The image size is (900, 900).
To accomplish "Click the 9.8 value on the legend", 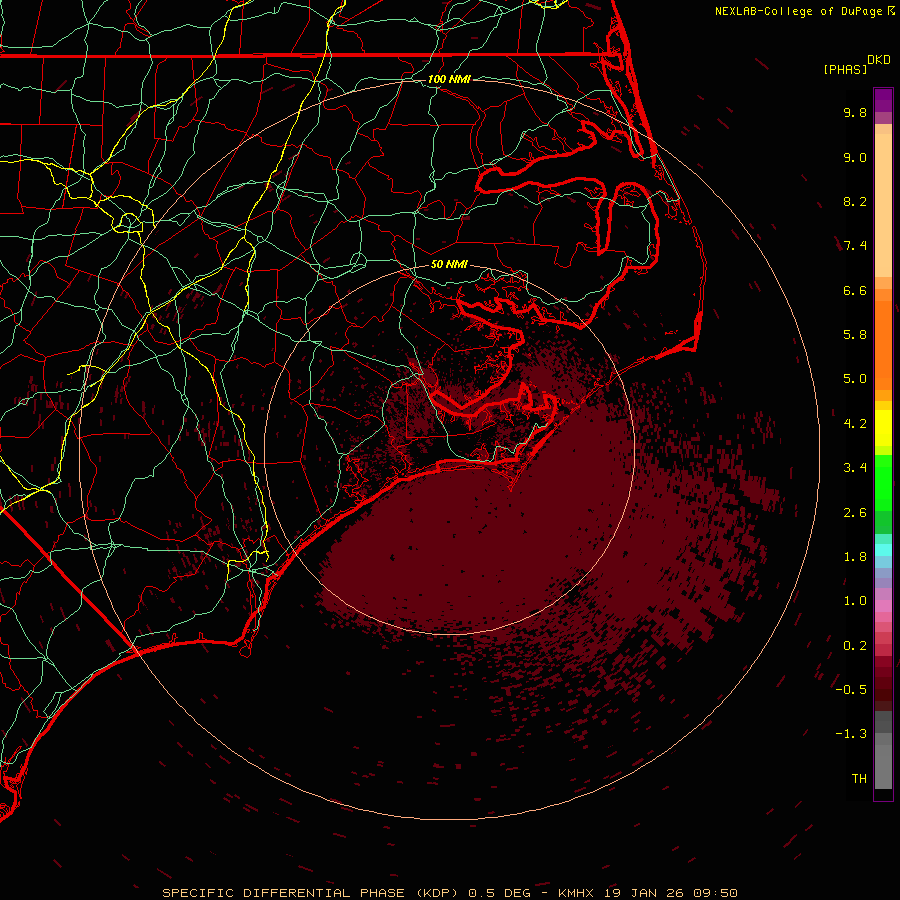I will pyautogui.click(x=855, y=112).
